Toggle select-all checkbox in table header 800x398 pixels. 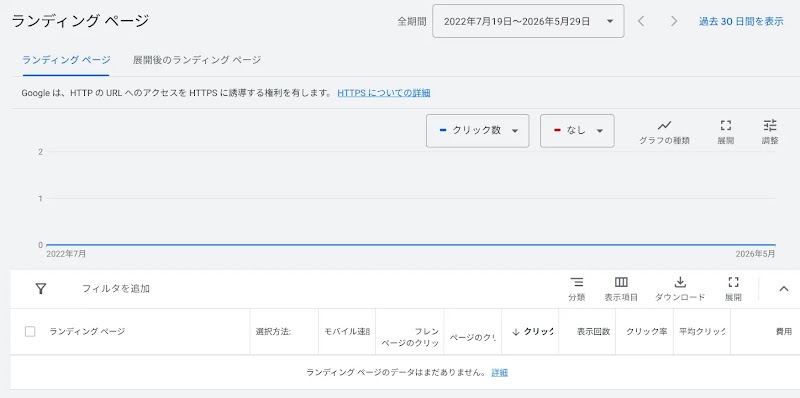point(30,332)
